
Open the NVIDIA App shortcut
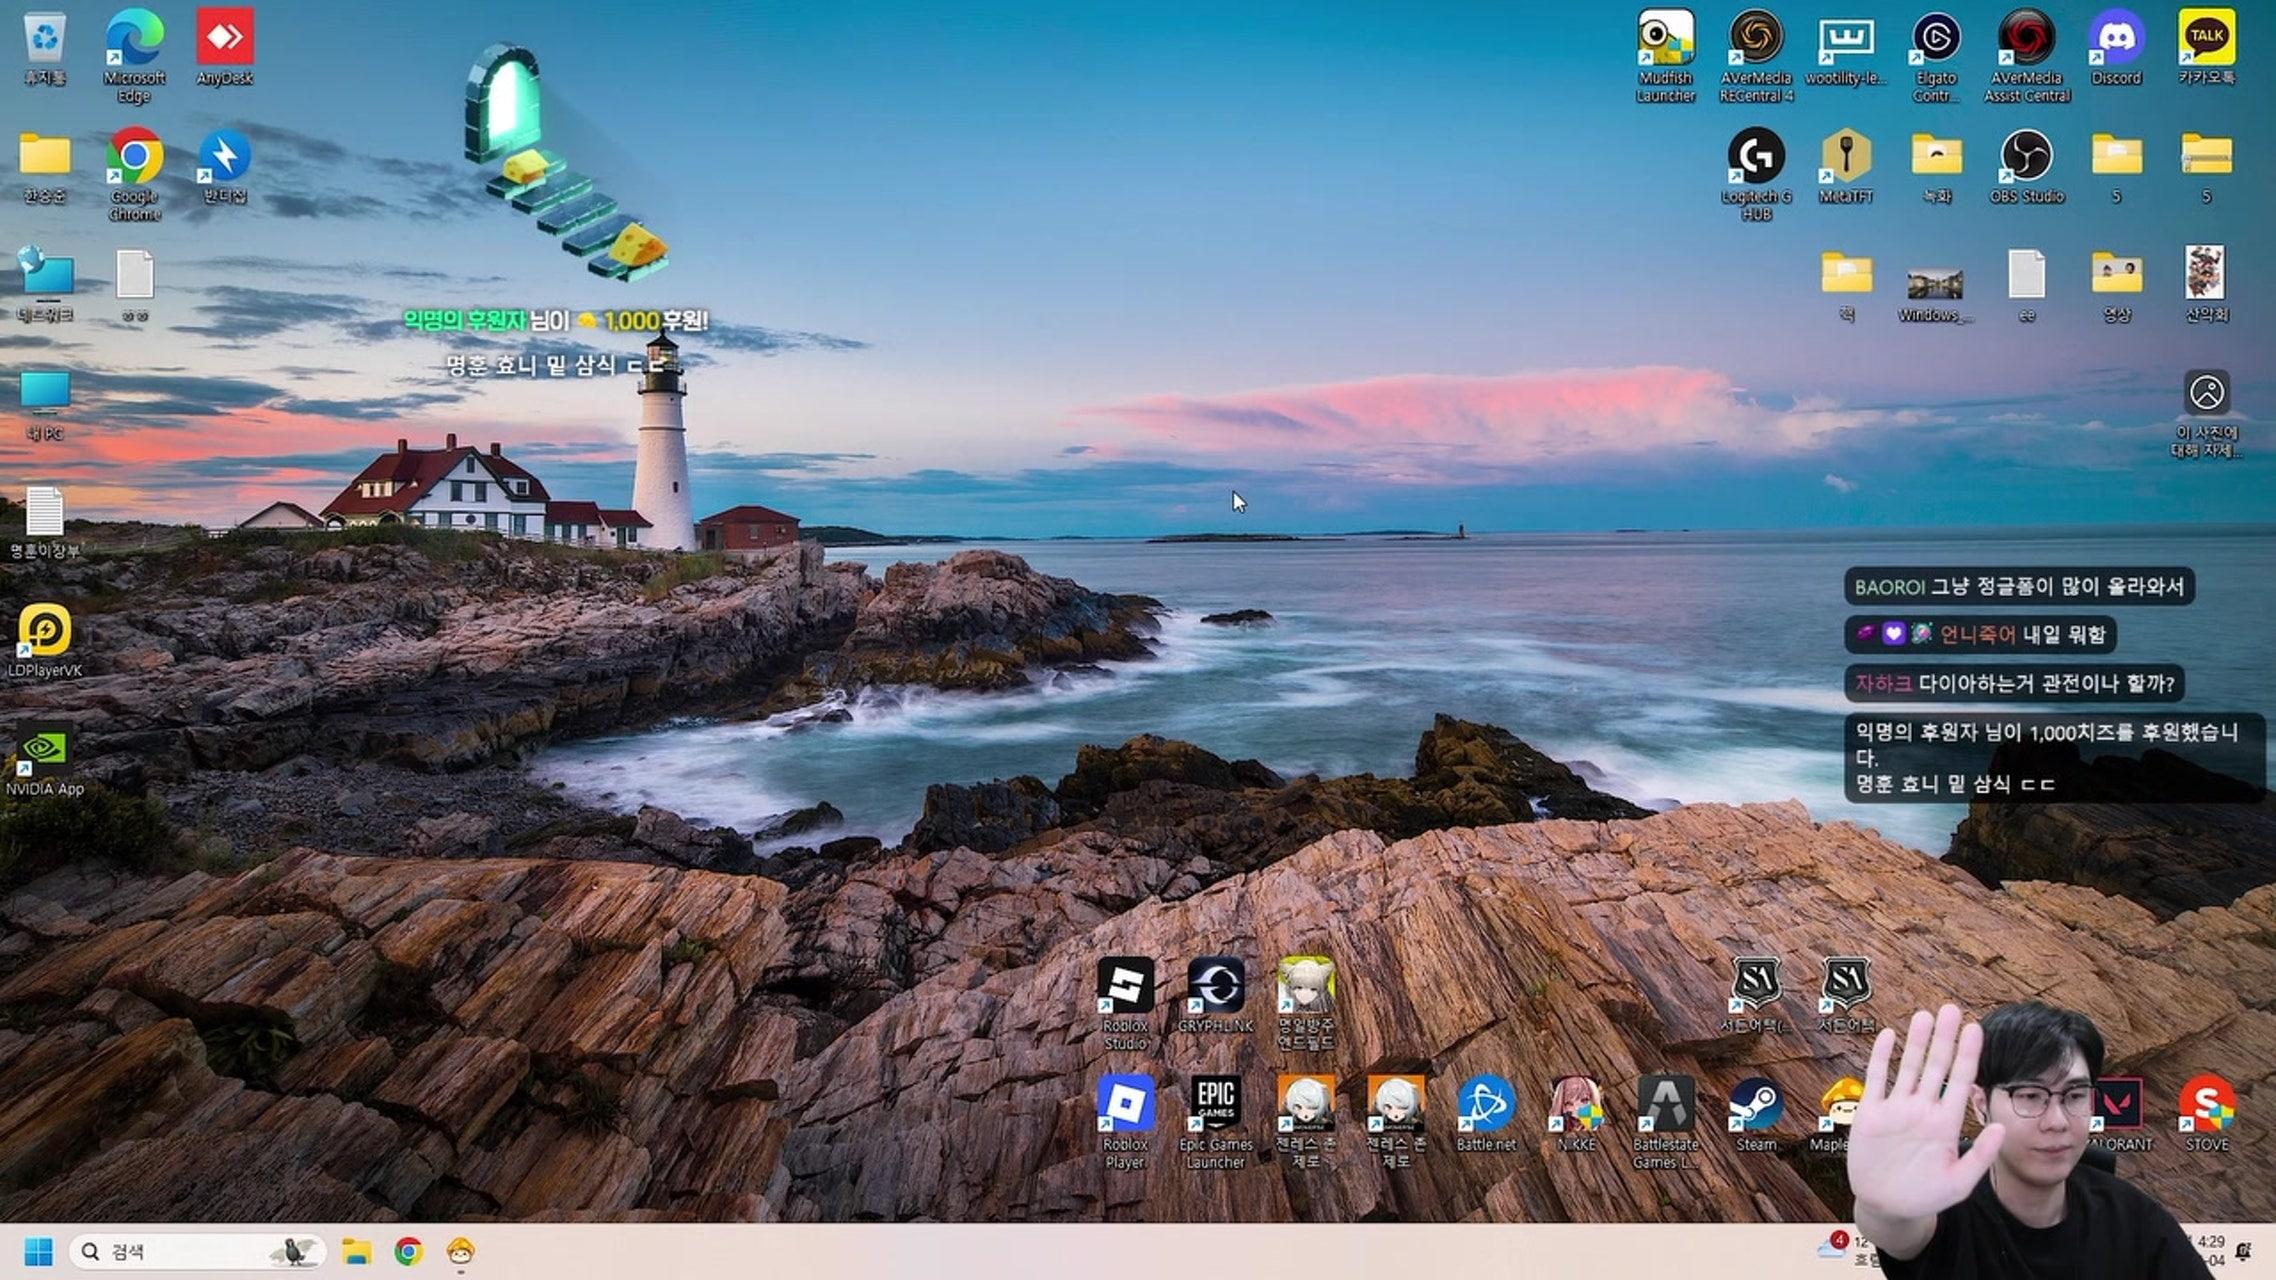point(44,750)
